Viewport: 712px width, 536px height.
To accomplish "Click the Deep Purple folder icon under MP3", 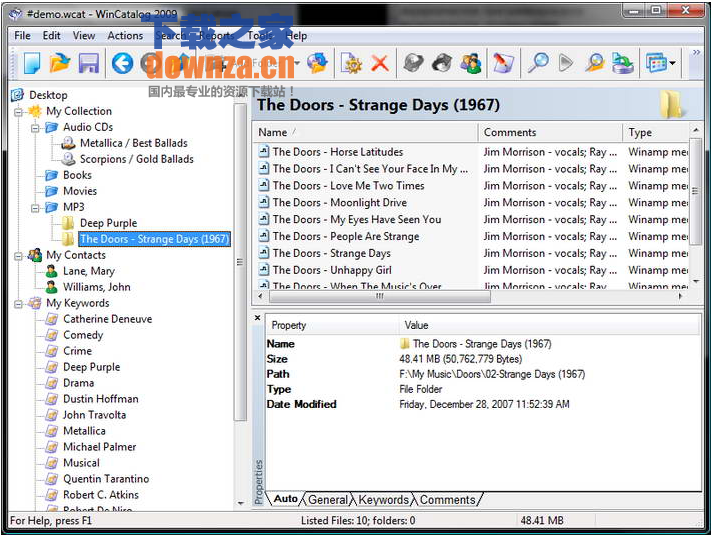I will pyautogui.click(x=68, y=223).
